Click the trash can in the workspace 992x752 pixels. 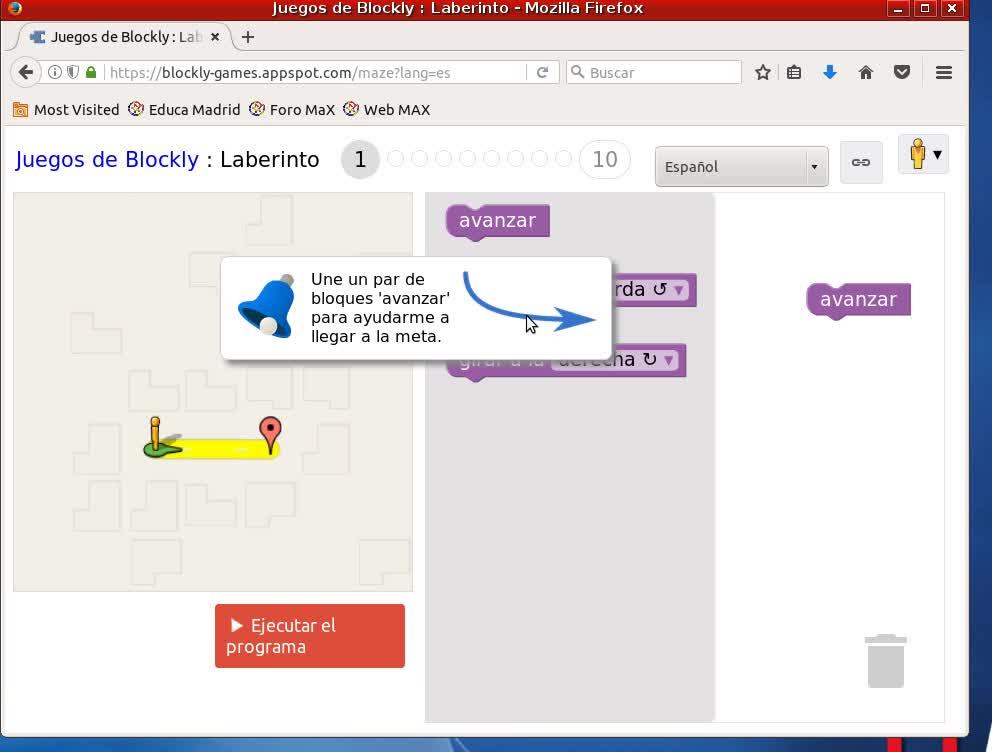tap(886, 661)
